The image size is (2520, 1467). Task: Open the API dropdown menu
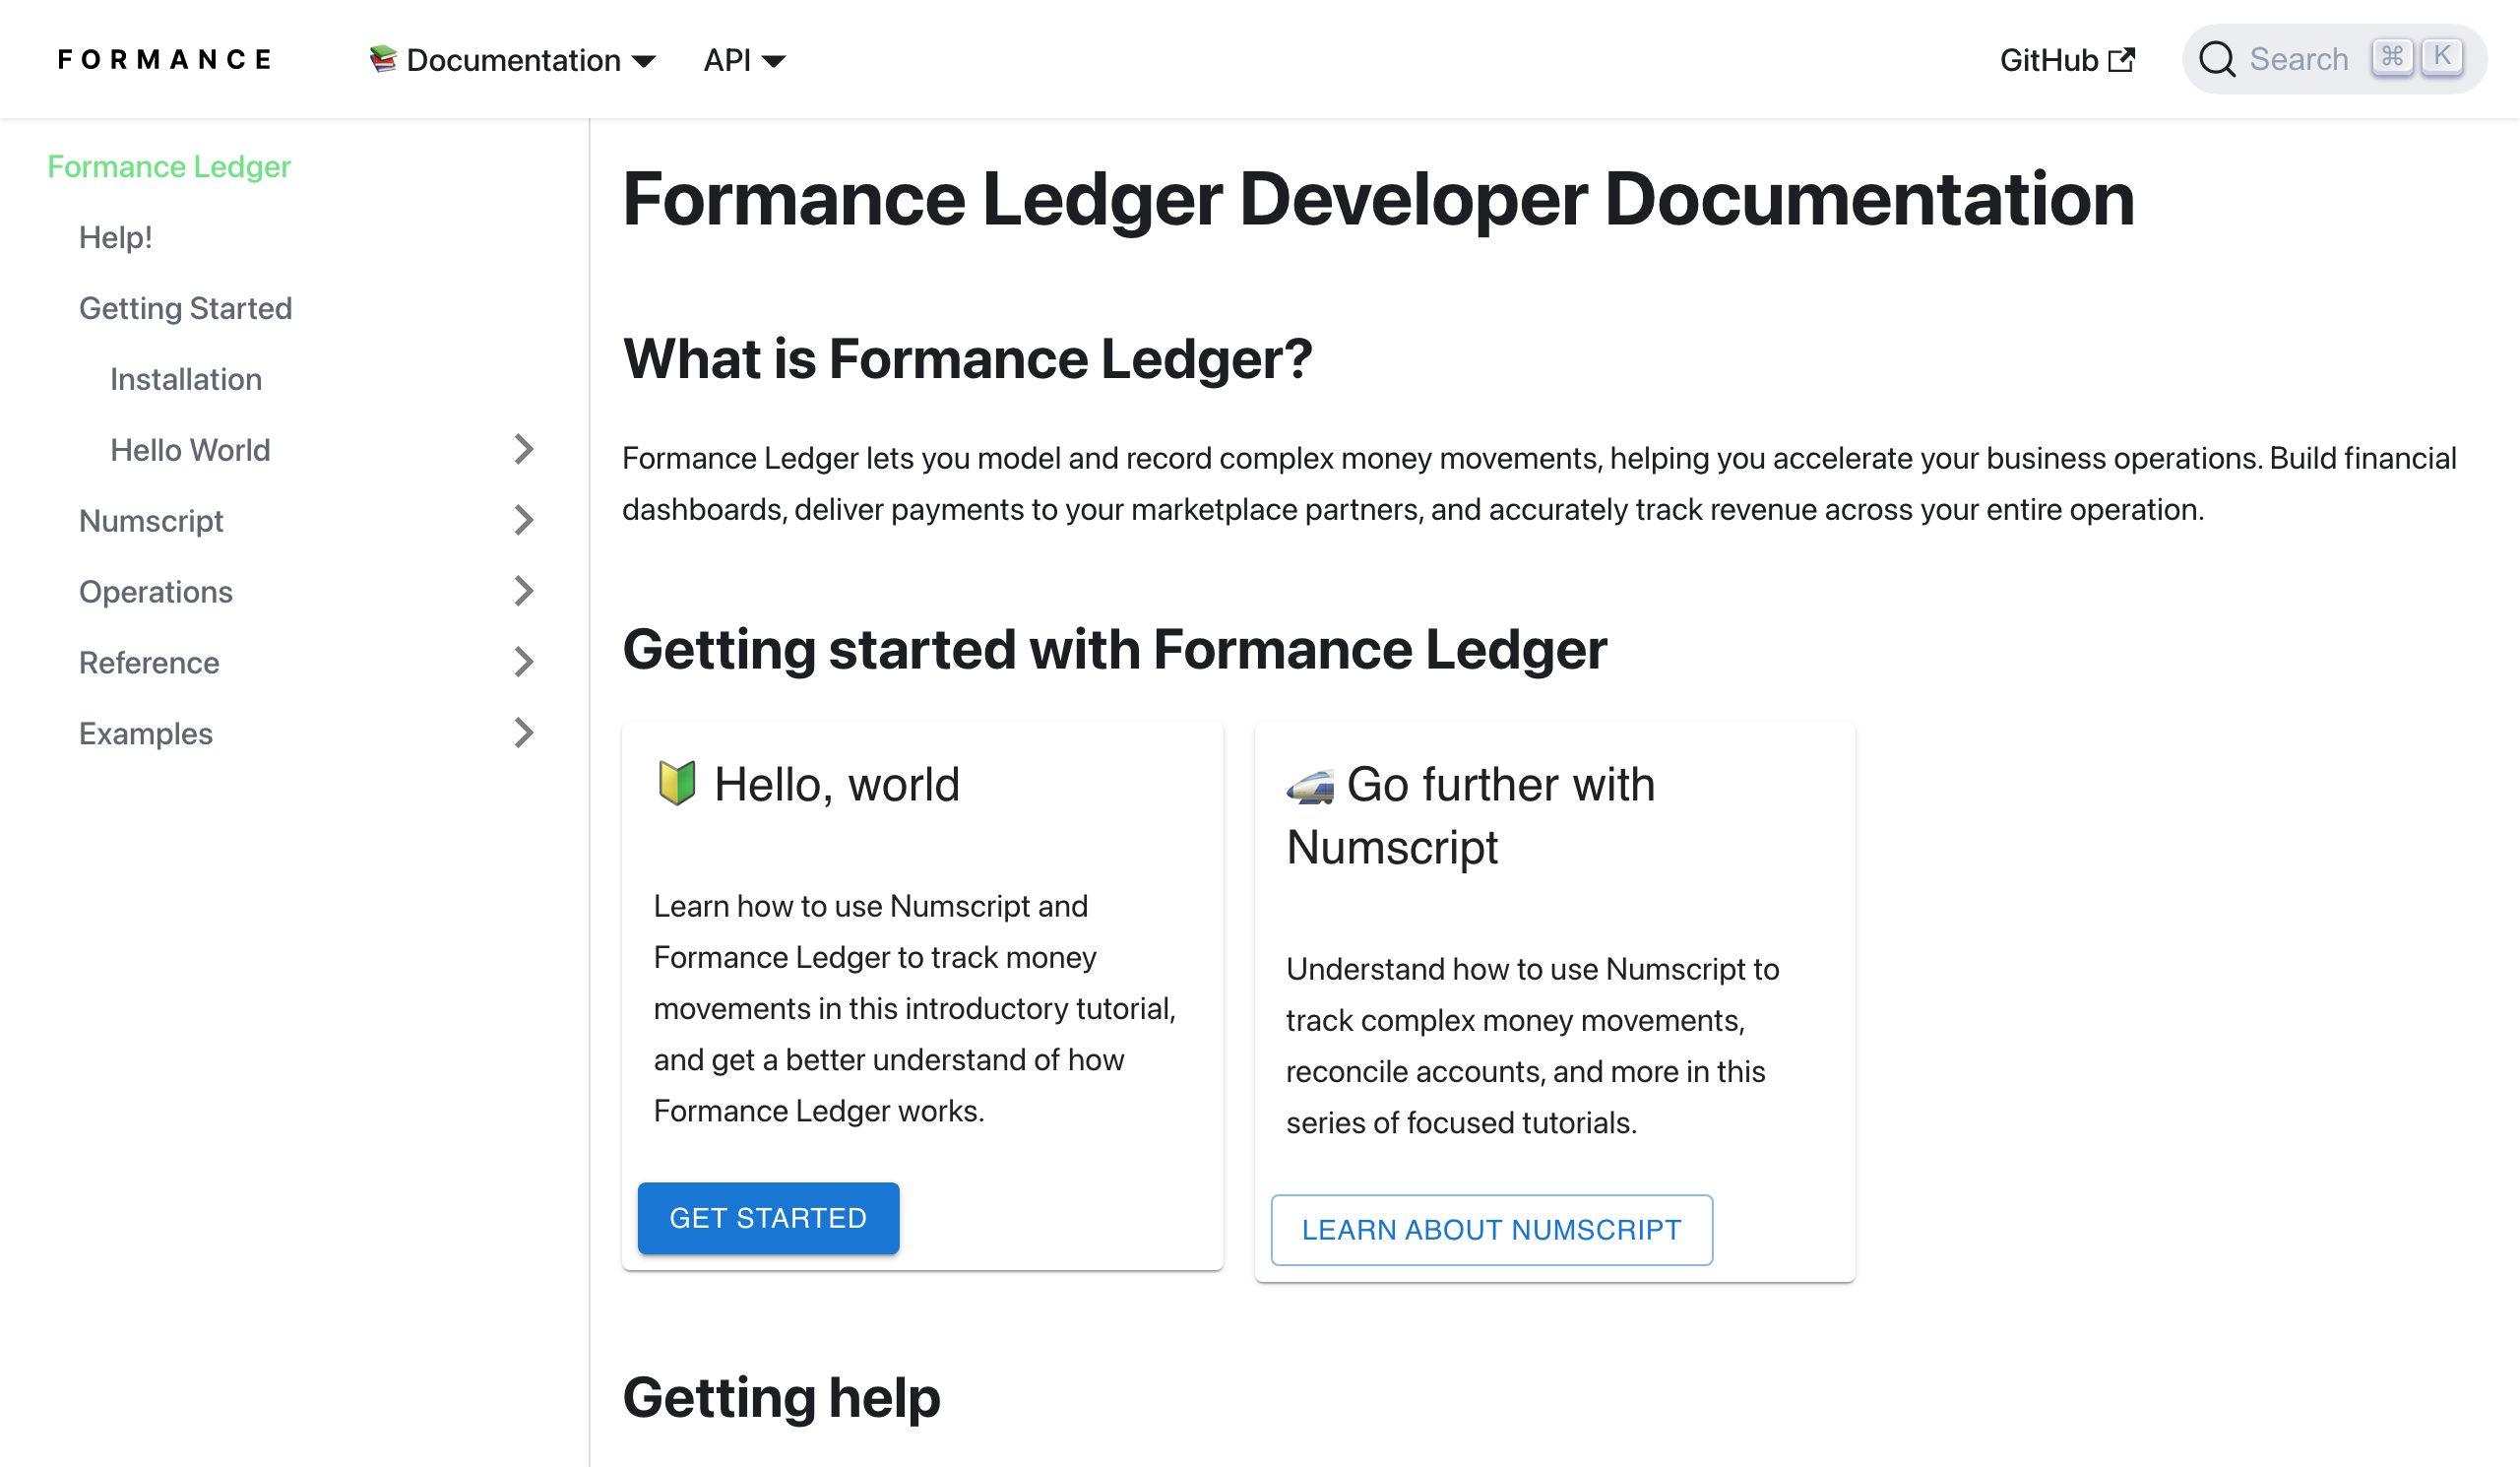point(744,60)
